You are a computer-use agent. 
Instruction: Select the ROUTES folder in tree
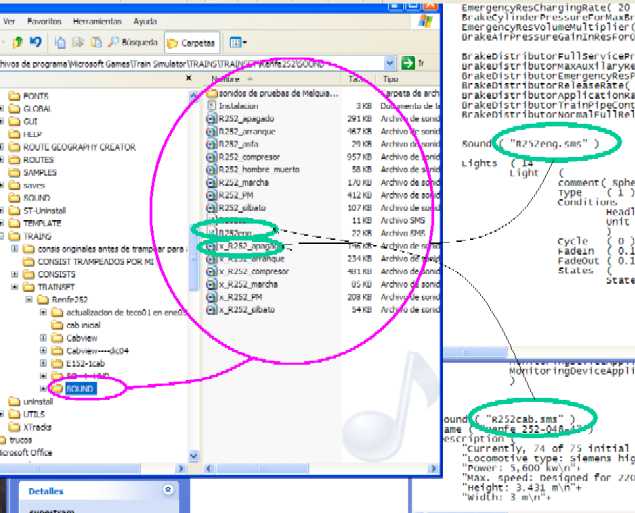coord(38,159)
